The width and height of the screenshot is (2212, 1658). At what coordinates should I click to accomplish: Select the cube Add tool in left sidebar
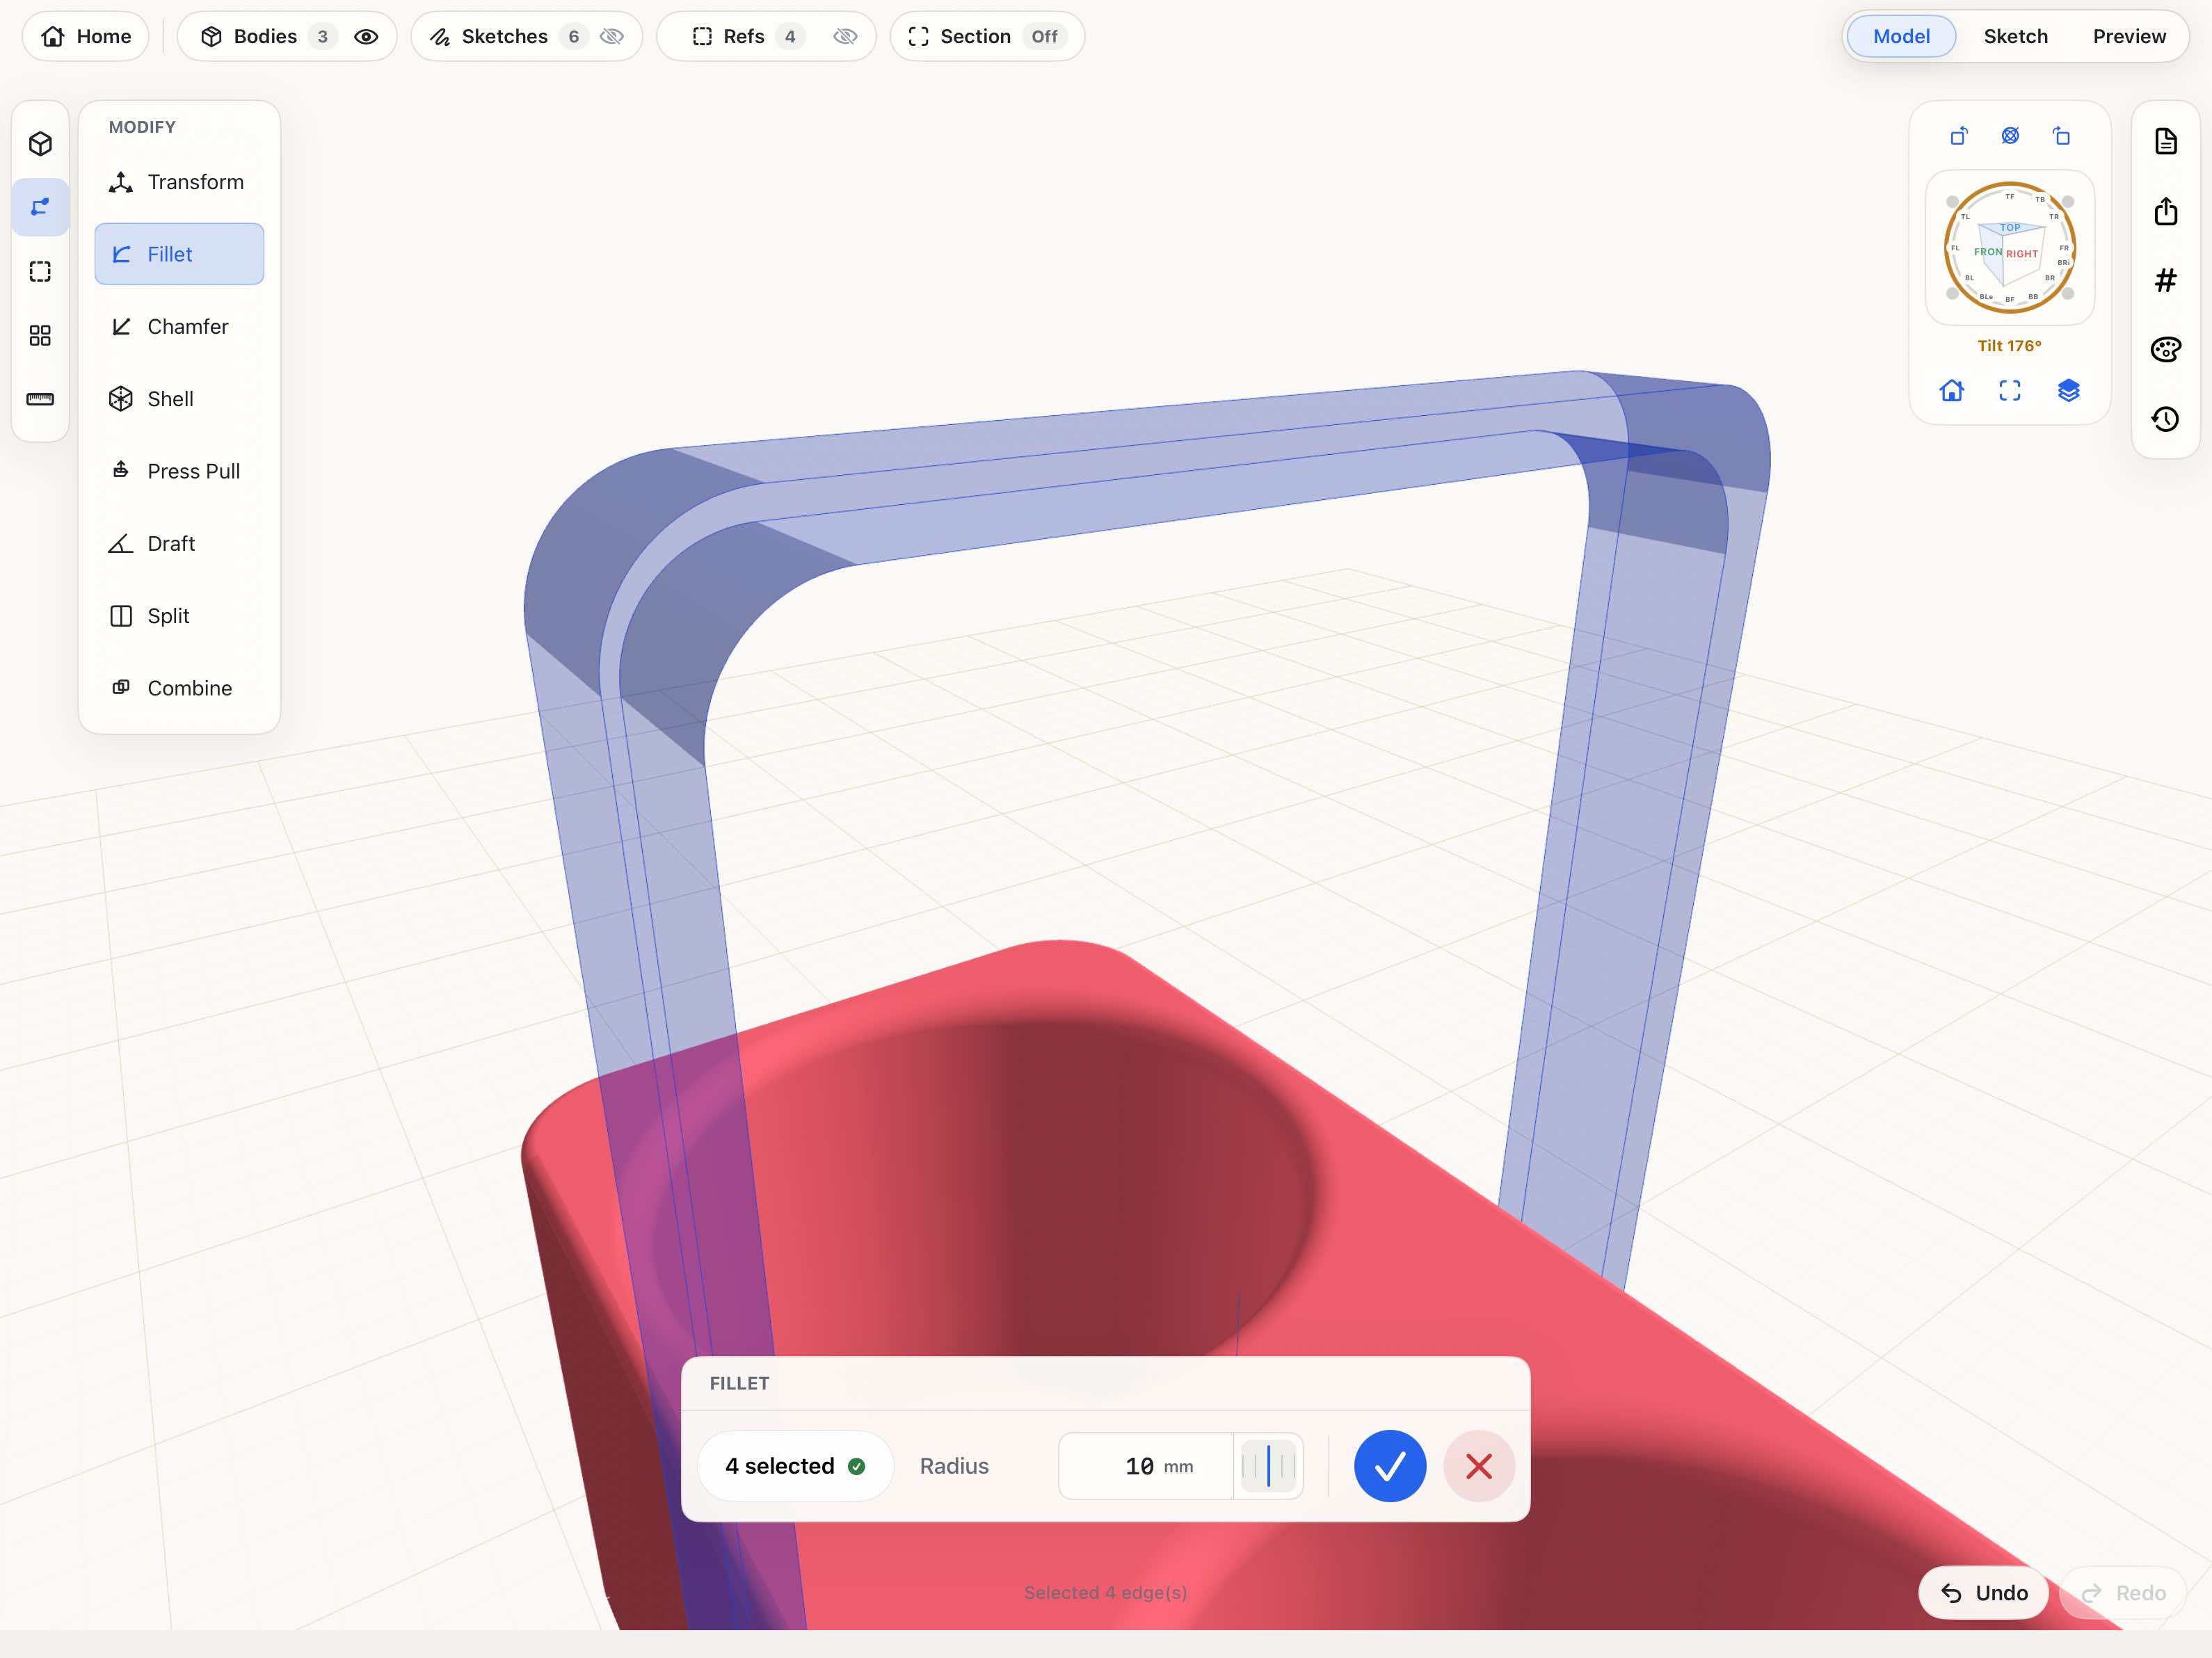[40, 144]
